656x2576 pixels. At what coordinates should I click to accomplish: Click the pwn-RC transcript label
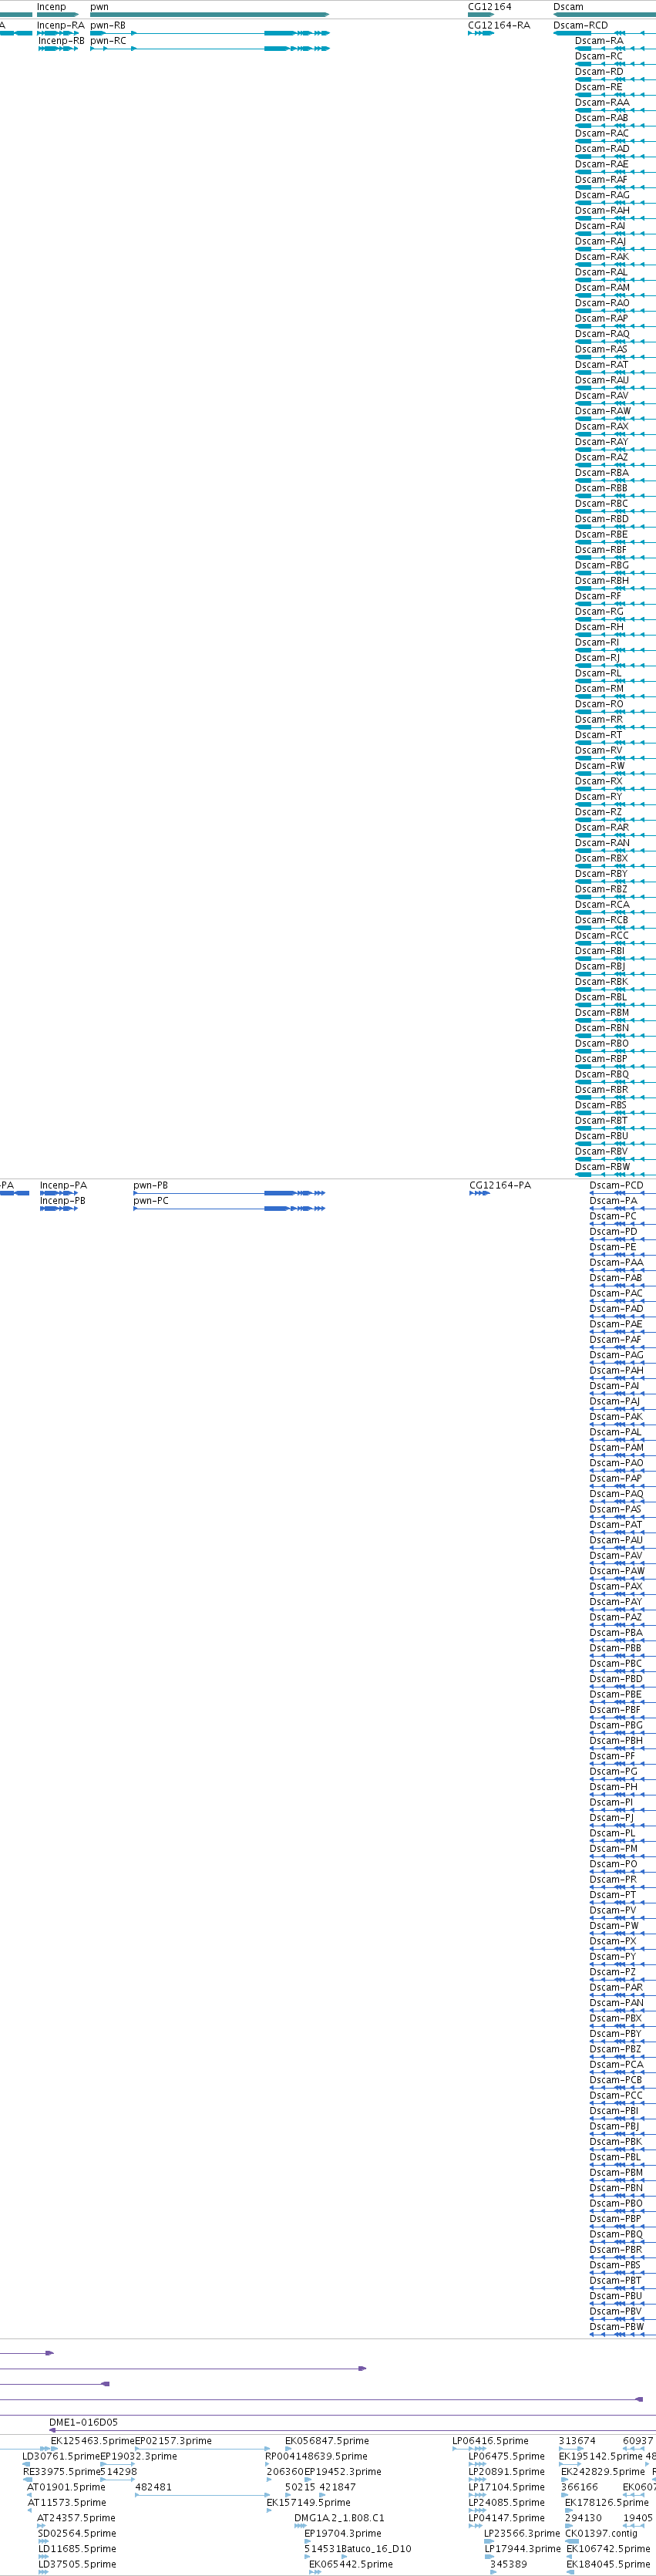pos(108,41)
